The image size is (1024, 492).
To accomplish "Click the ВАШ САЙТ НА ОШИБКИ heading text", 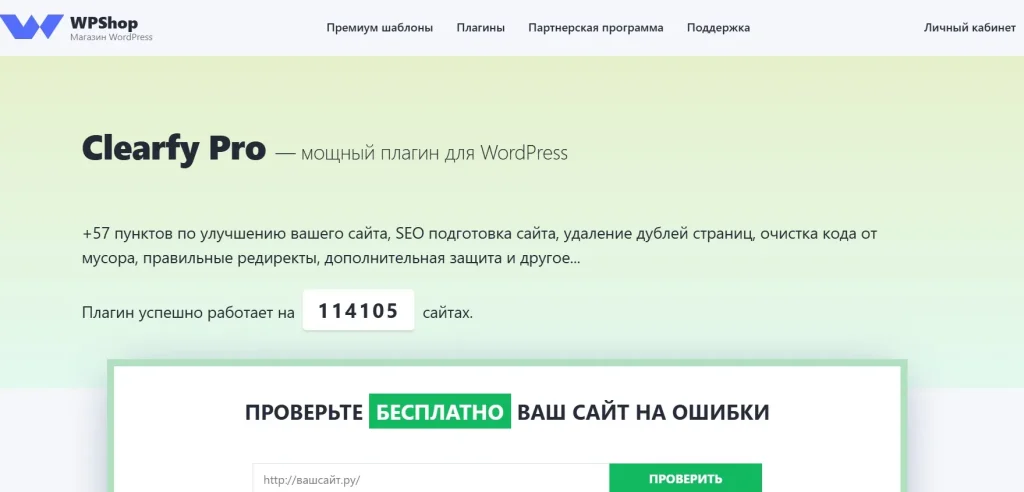I will pyautogui.click(x=643, y=412).
